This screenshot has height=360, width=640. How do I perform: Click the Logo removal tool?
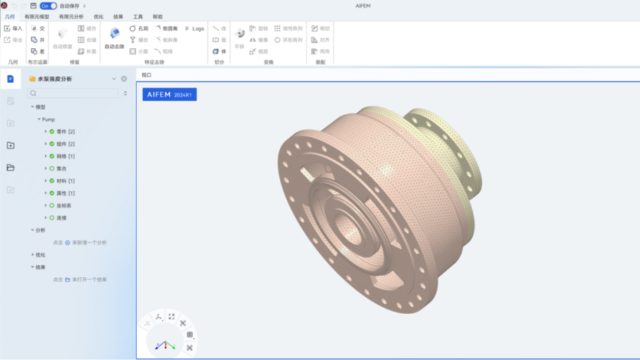click(194, 29)
